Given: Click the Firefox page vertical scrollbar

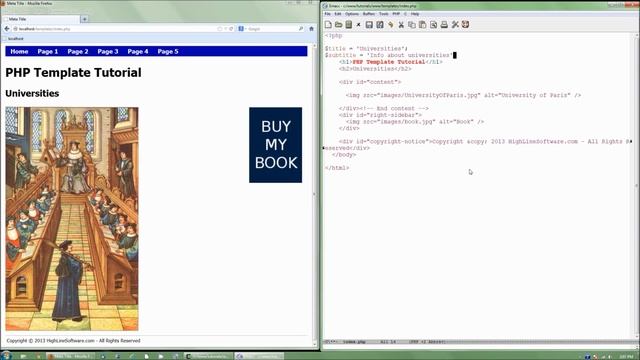Looking at the screenshot, I should [314, 195].
